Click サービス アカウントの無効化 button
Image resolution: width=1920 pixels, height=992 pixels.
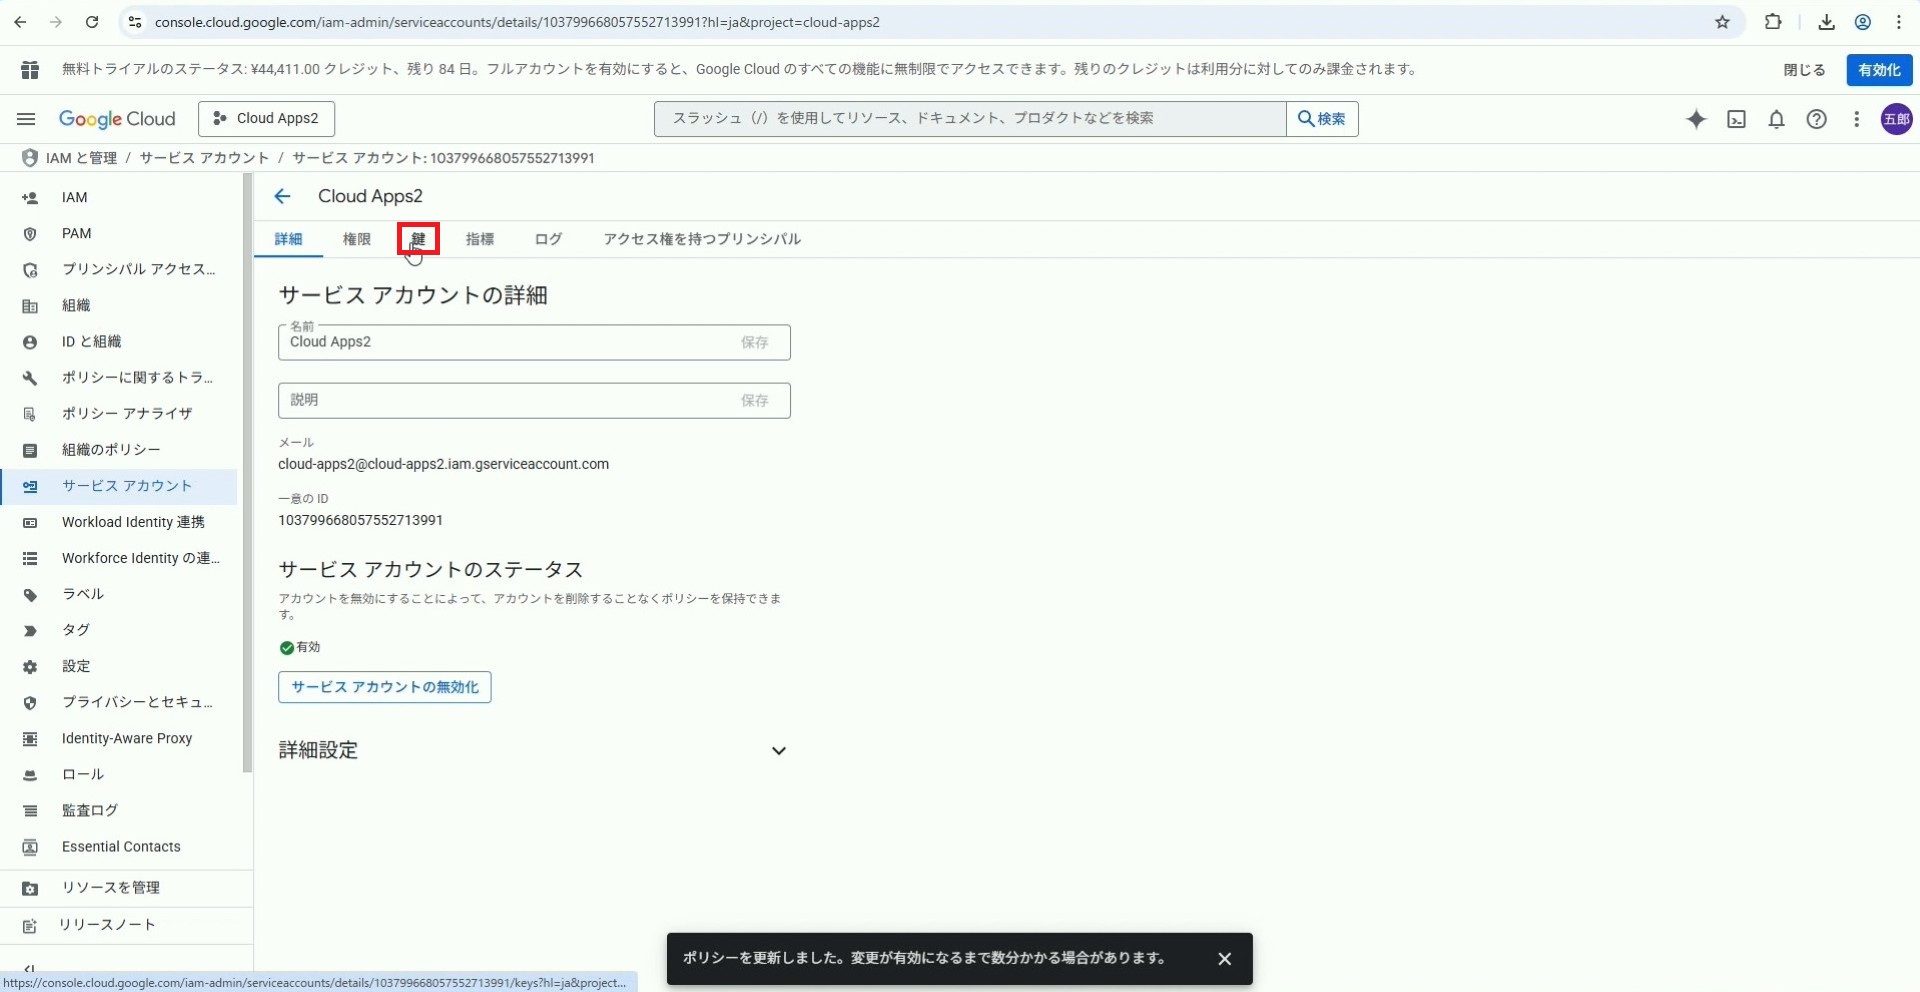click(384, 687)
